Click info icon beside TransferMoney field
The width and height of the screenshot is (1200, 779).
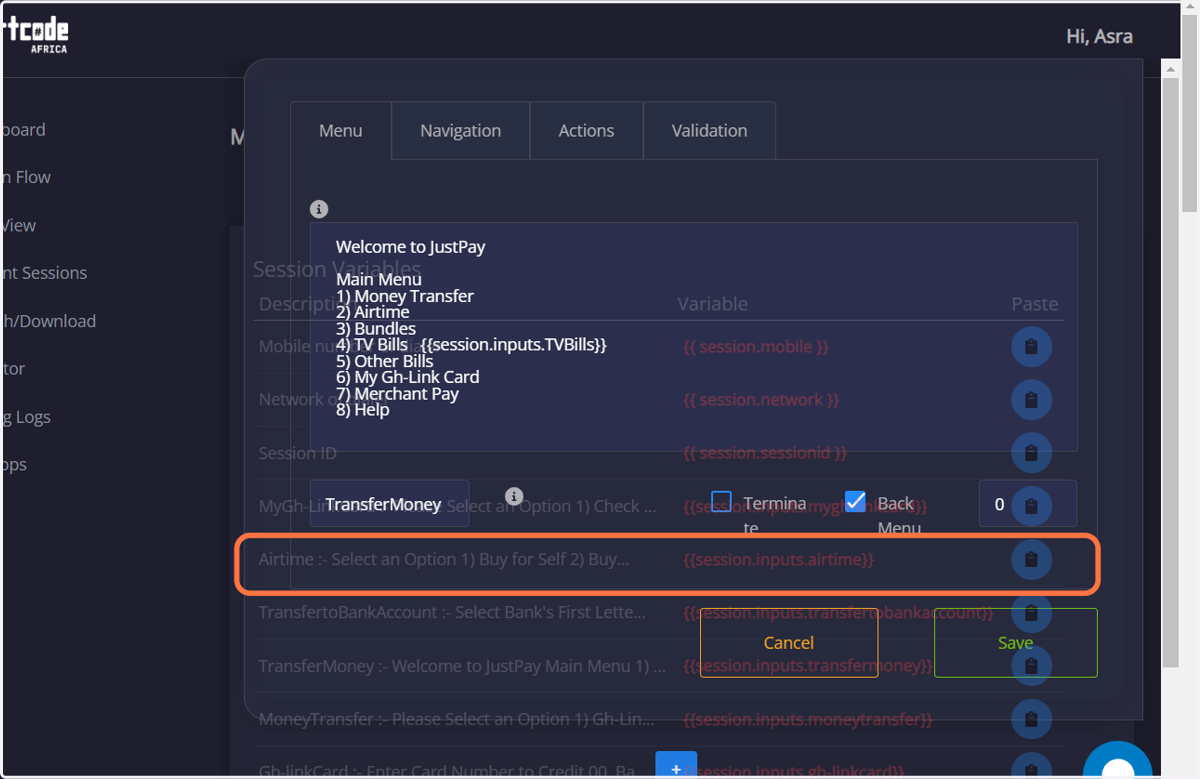[x=514, y=496]
